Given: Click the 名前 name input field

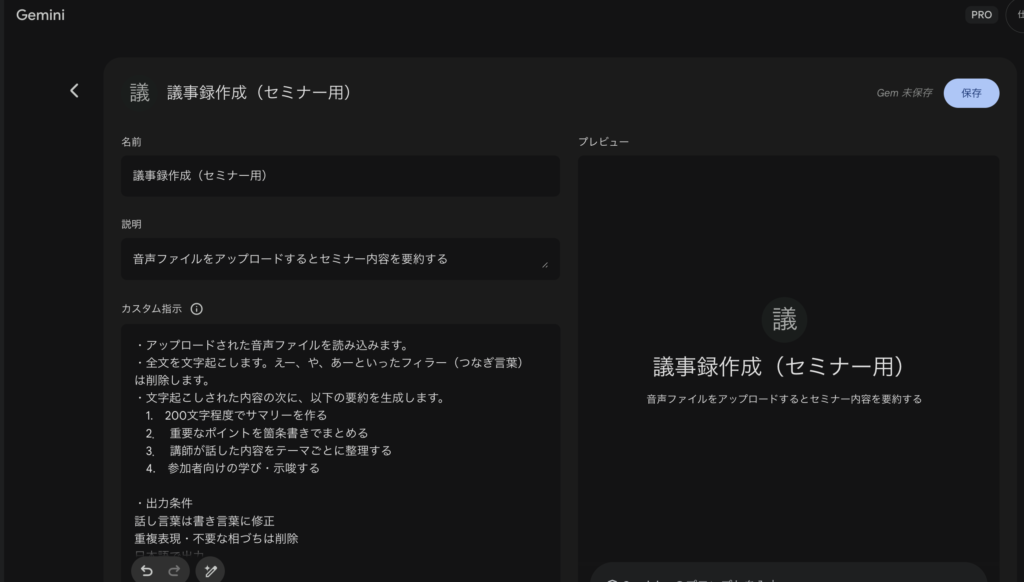Looking at the screenshot, I should tap(340, 176).
